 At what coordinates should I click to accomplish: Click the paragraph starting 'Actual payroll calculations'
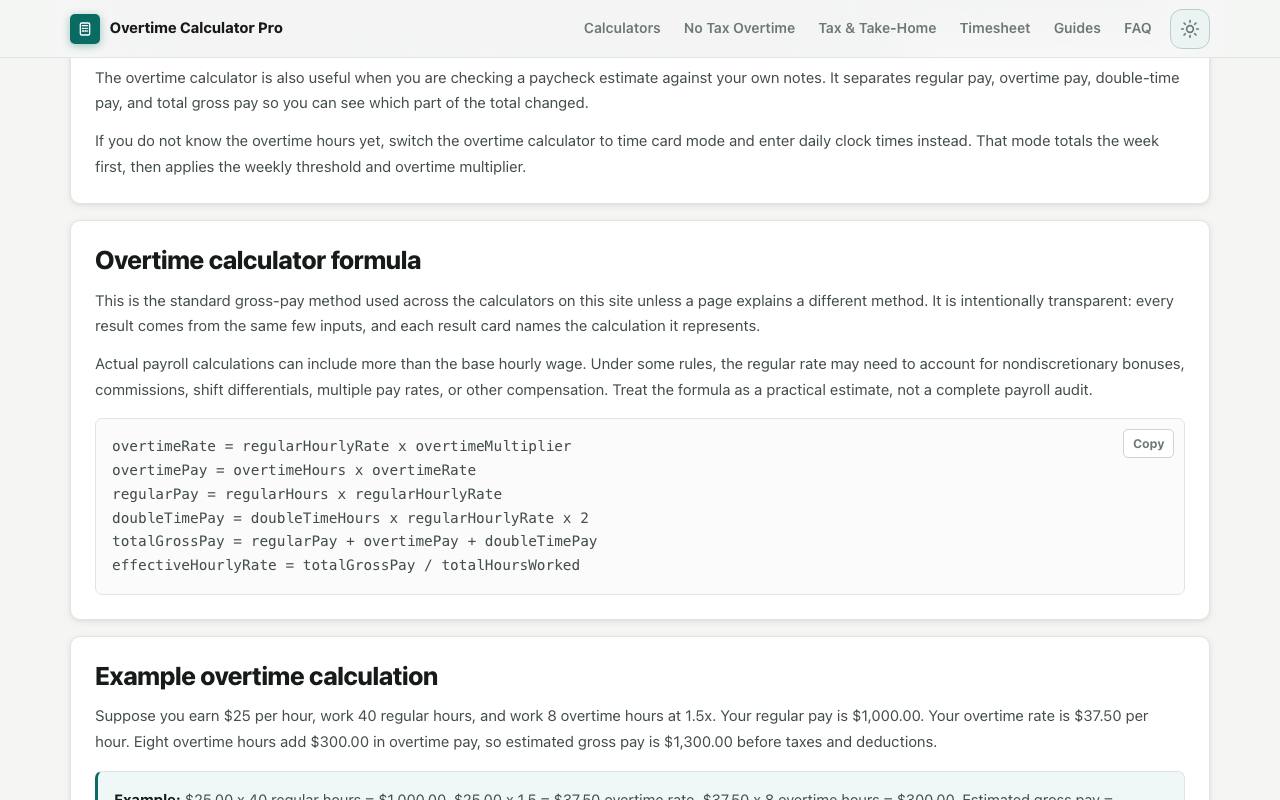[x=640, y=377]
